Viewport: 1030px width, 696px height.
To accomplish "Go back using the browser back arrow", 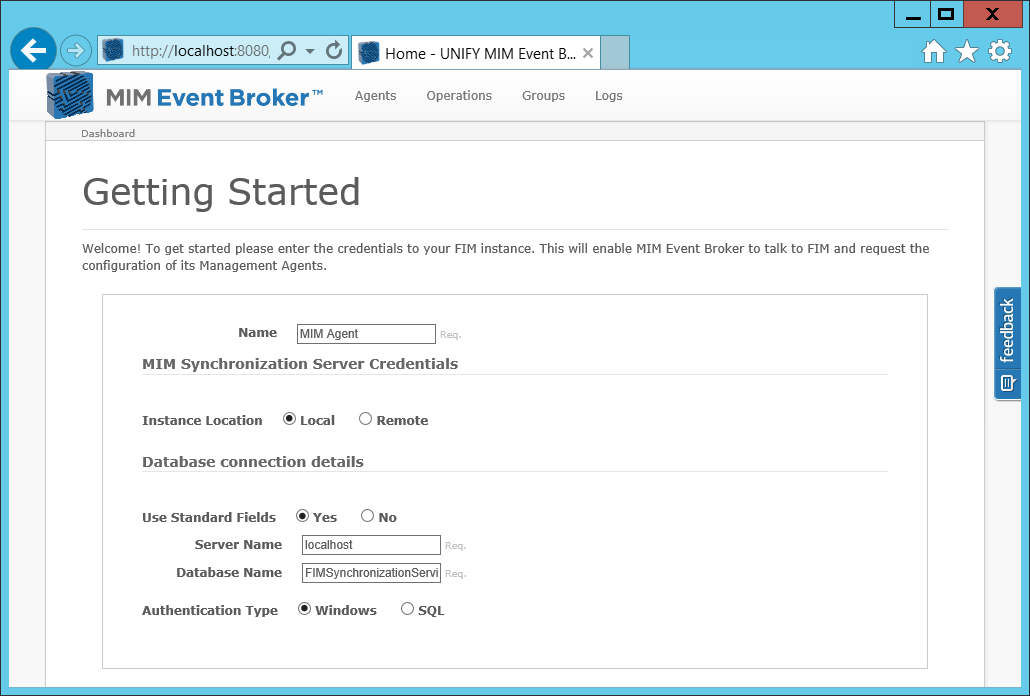I will pyautogui.click(x=32, y=50).
